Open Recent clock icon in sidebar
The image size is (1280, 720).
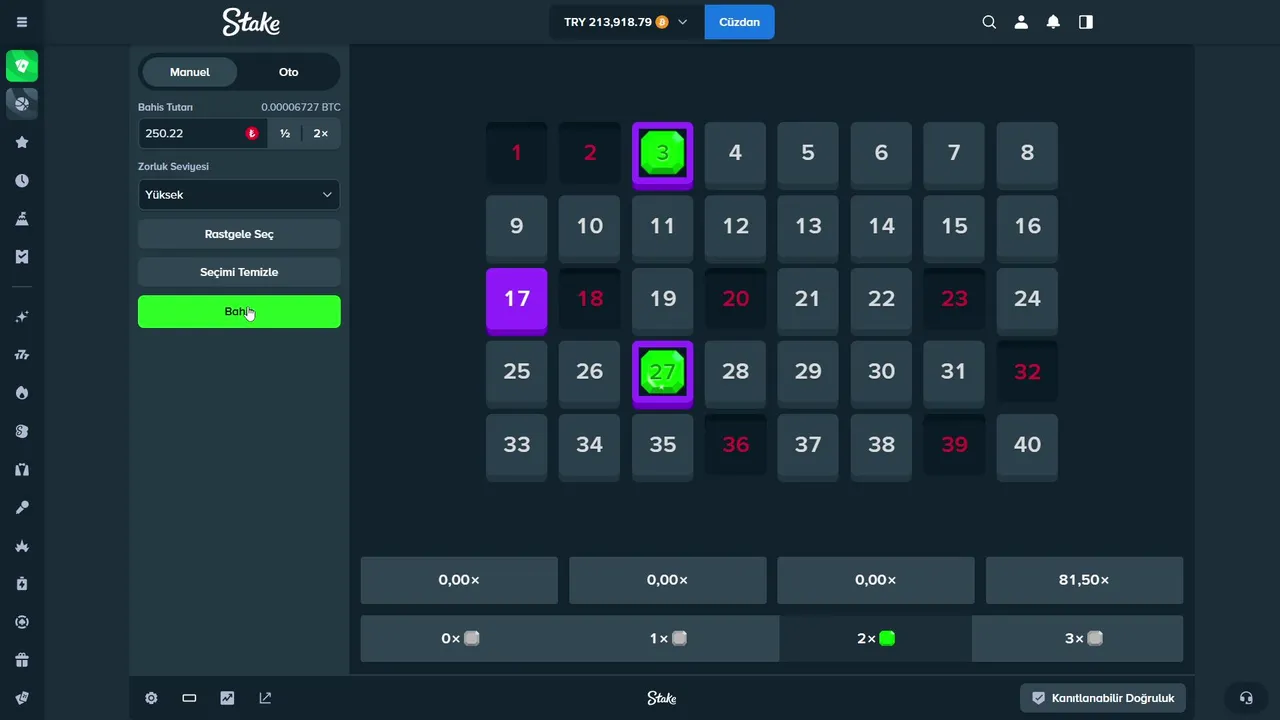22,181
